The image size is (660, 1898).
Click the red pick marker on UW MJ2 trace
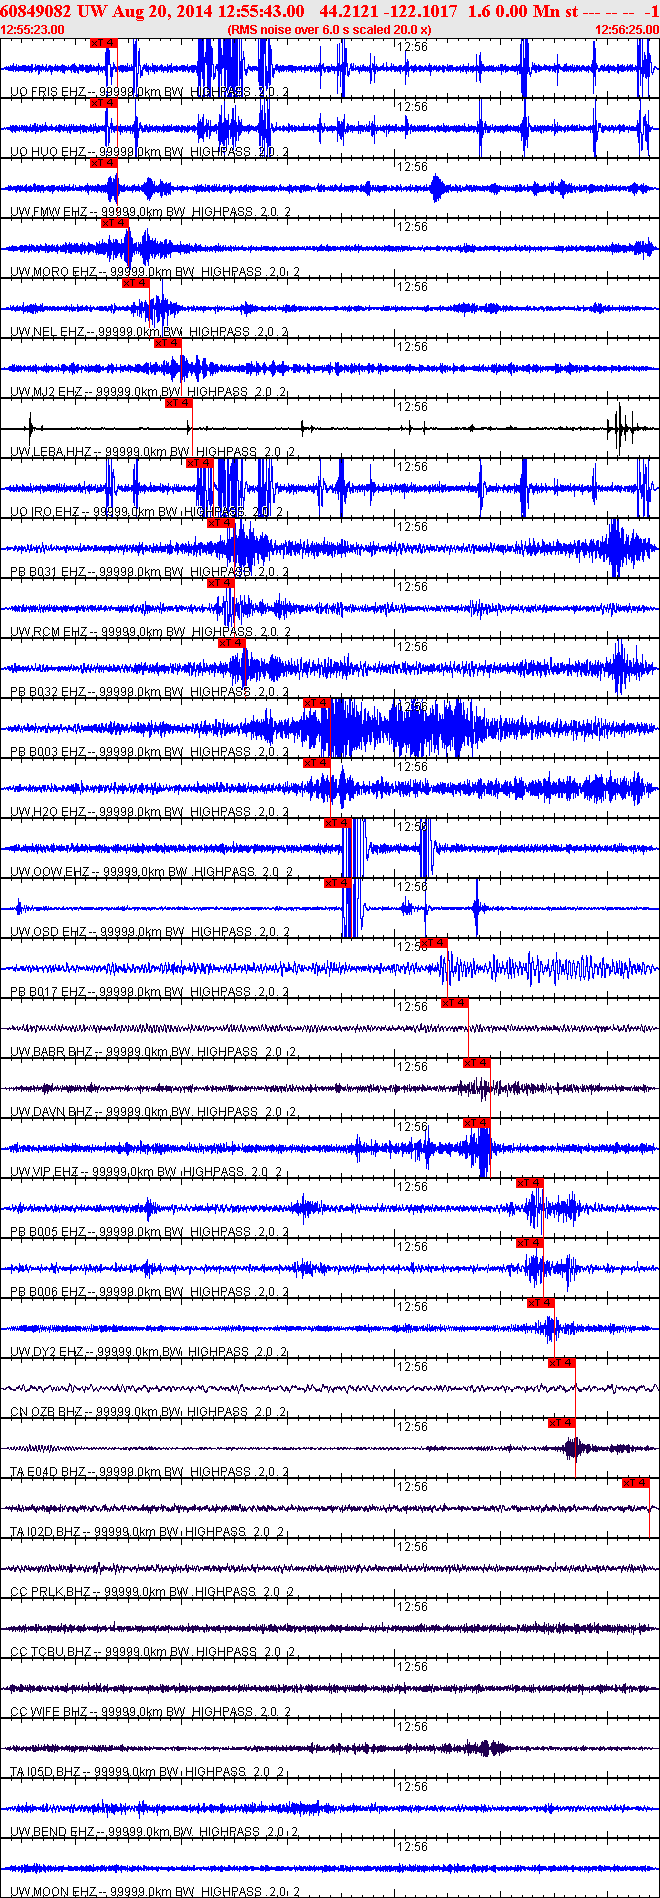[168, 343]
